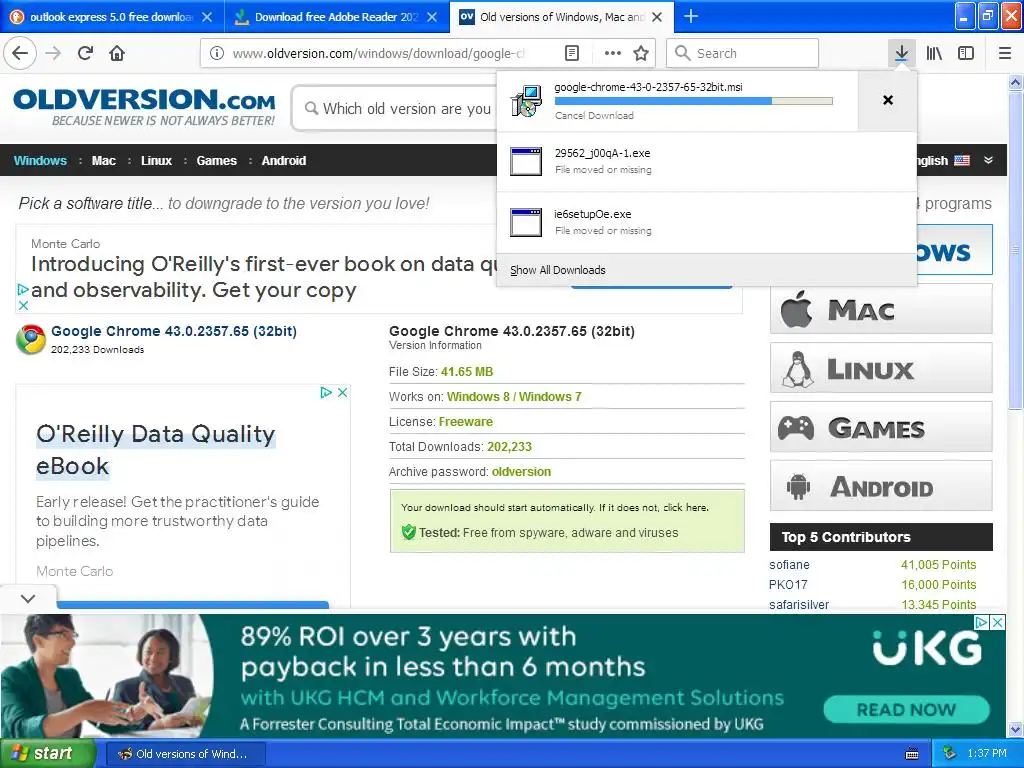Click the downloads arrow toolbar icon
Image resolution: width=1024 pixels, height=768 pixels.
pos(901,54)
